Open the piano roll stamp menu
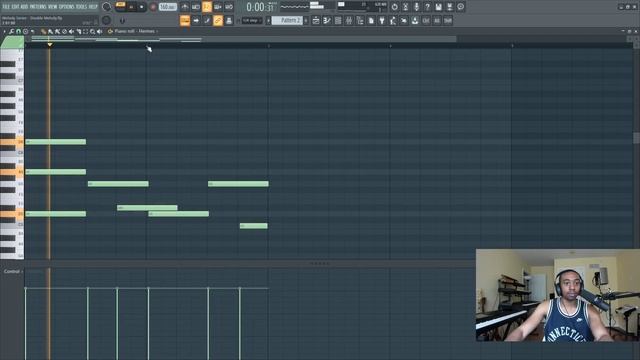Screen dimensions: 640x360 (x=25, y=31)
